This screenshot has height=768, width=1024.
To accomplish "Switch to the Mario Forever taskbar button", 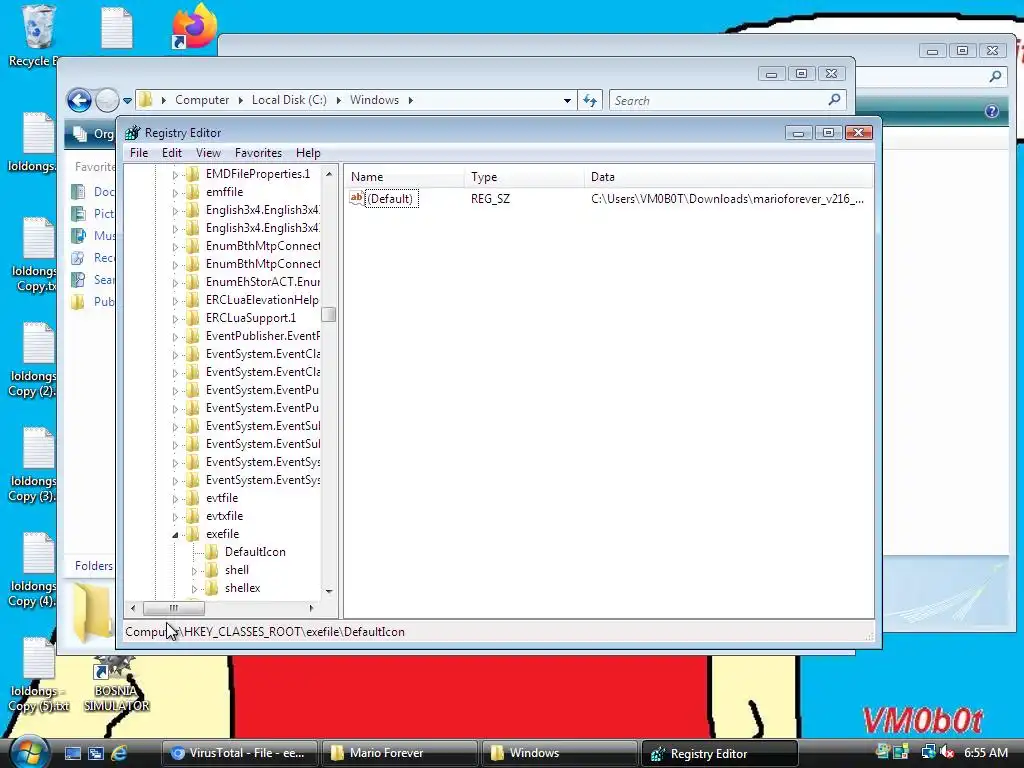I will [400, 753].
